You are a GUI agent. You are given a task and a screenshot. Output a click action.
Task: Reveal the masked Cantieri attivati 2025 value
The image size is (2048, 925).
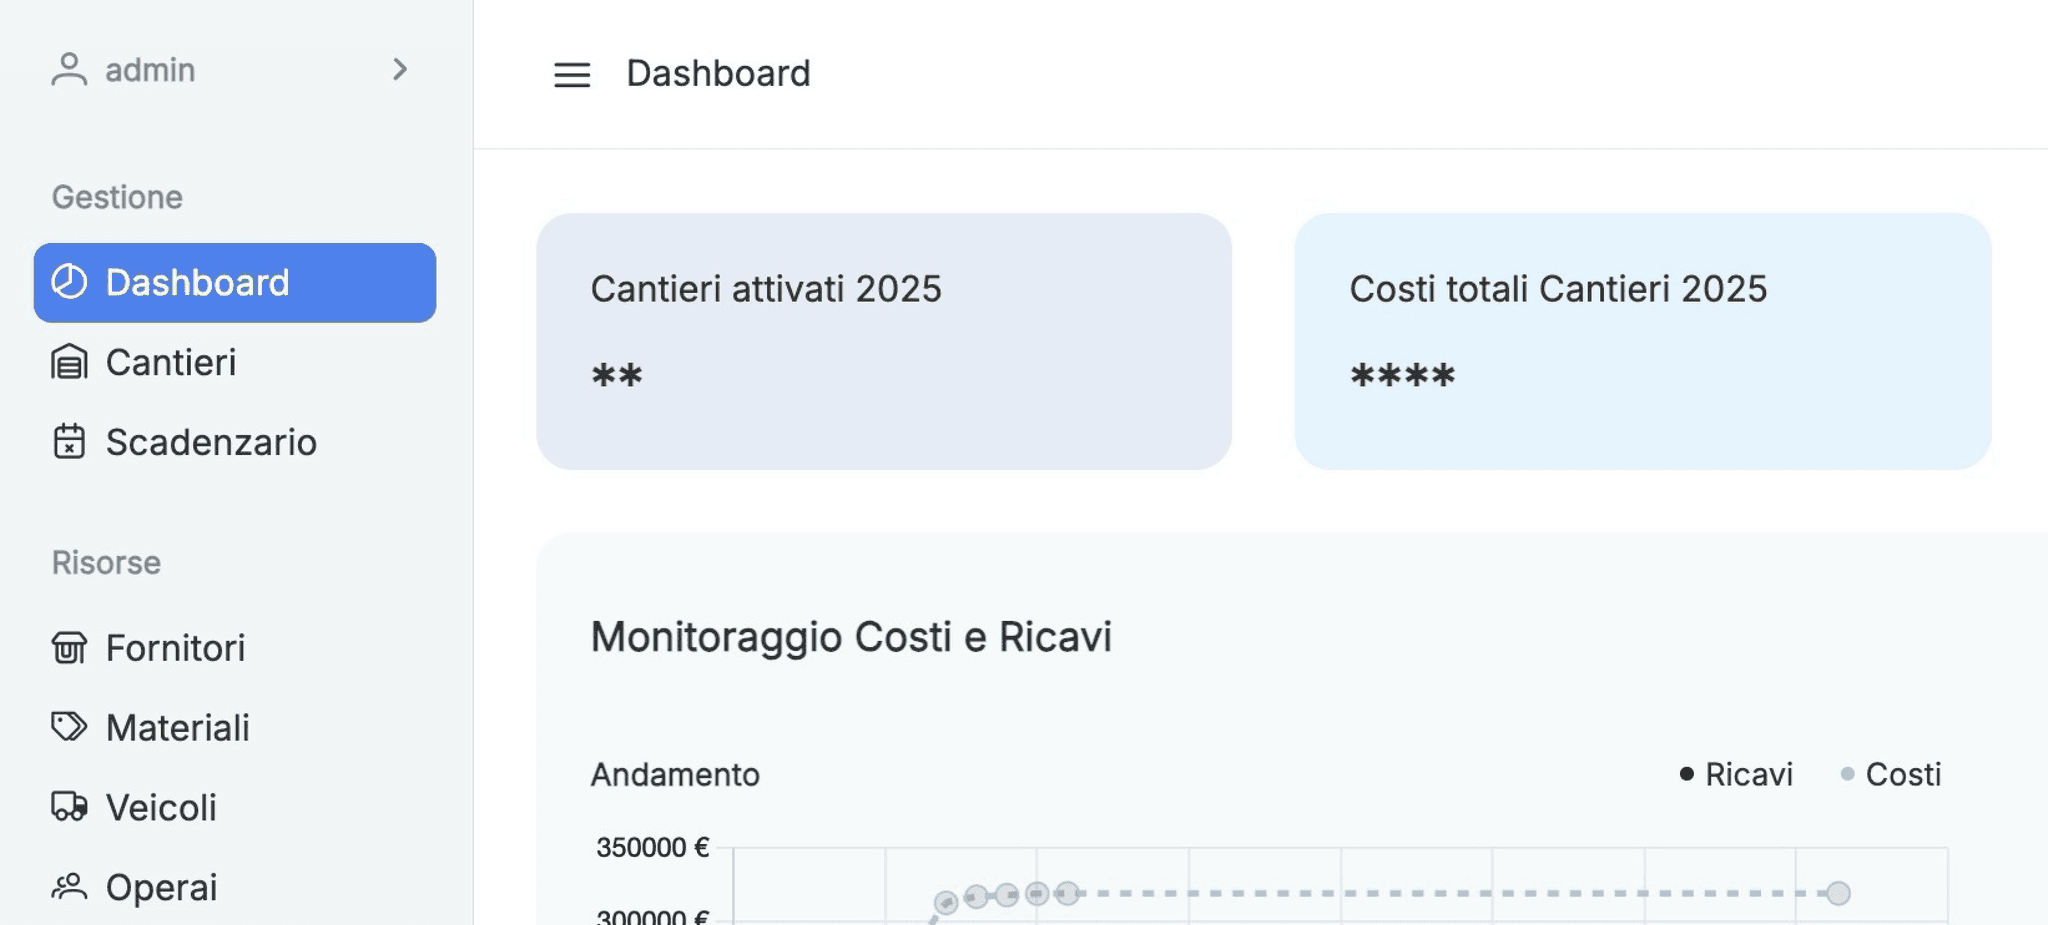click(616, 376)
